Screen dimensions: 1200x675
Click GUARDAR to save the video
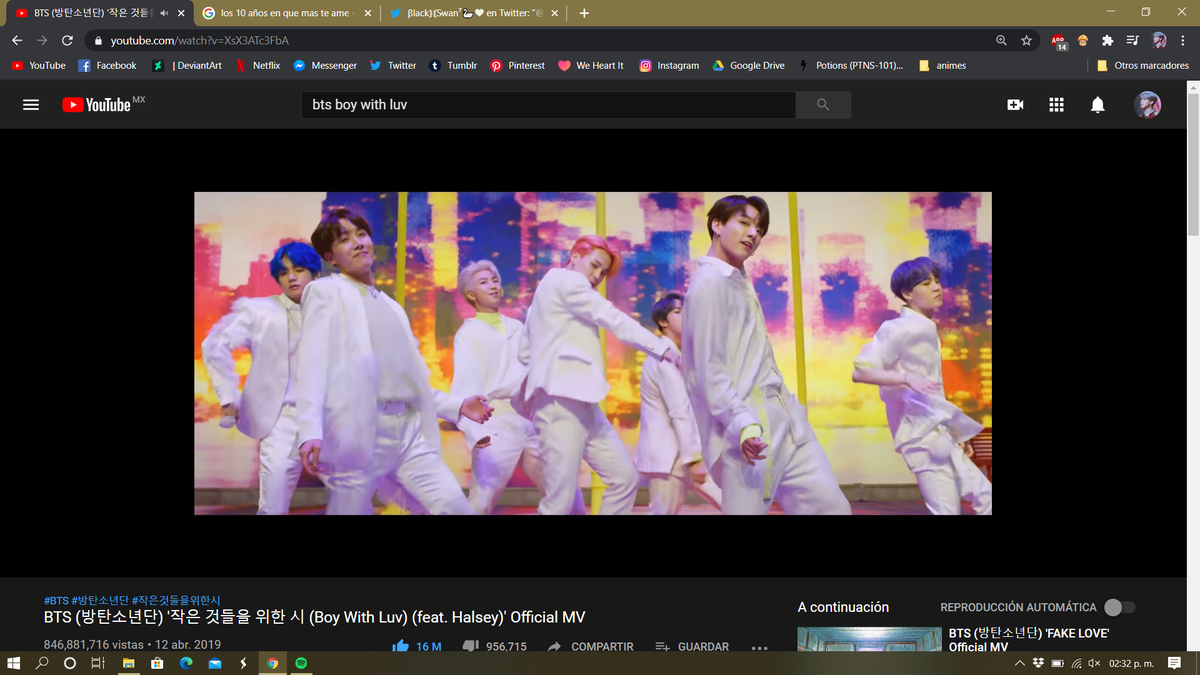692,646
